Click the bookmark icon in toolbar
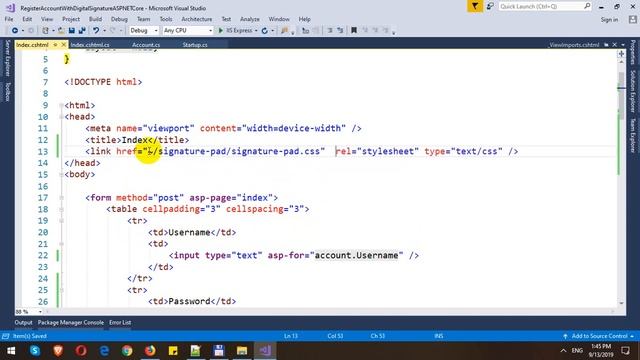This screenshot has height=360, width=640. point(354,31)
